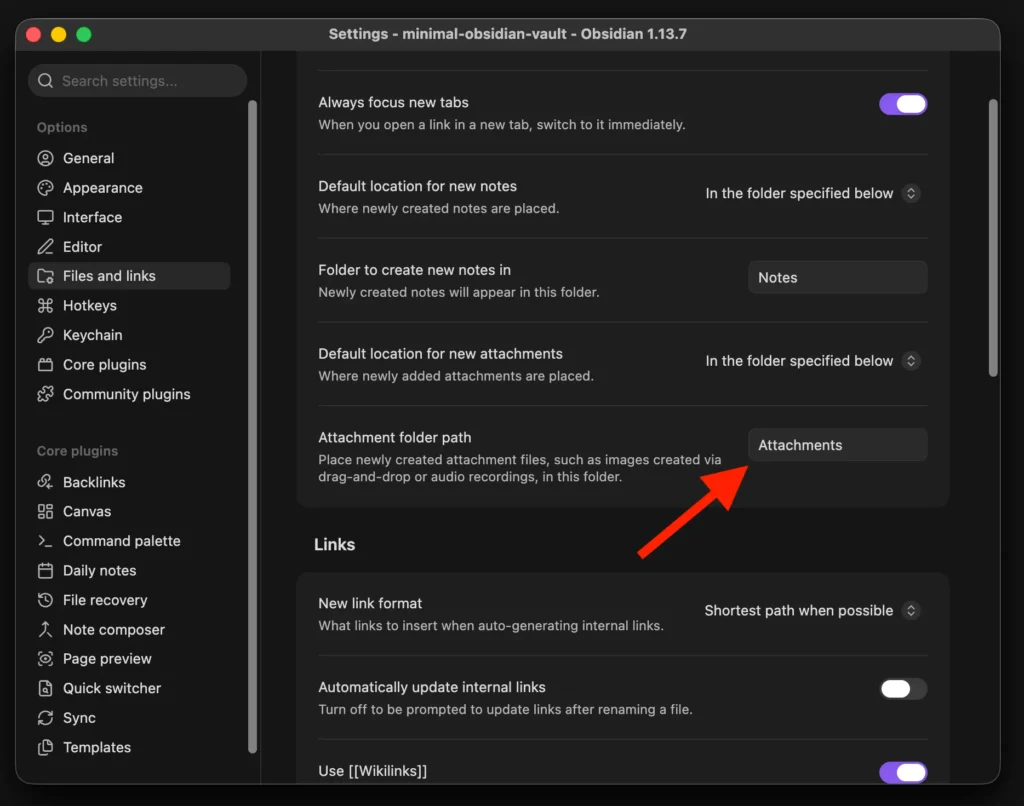The height and width of the screenshot is (806, 1024).
Task: Click the sidebar navigation scrollbar
Action: coord(252,427)
